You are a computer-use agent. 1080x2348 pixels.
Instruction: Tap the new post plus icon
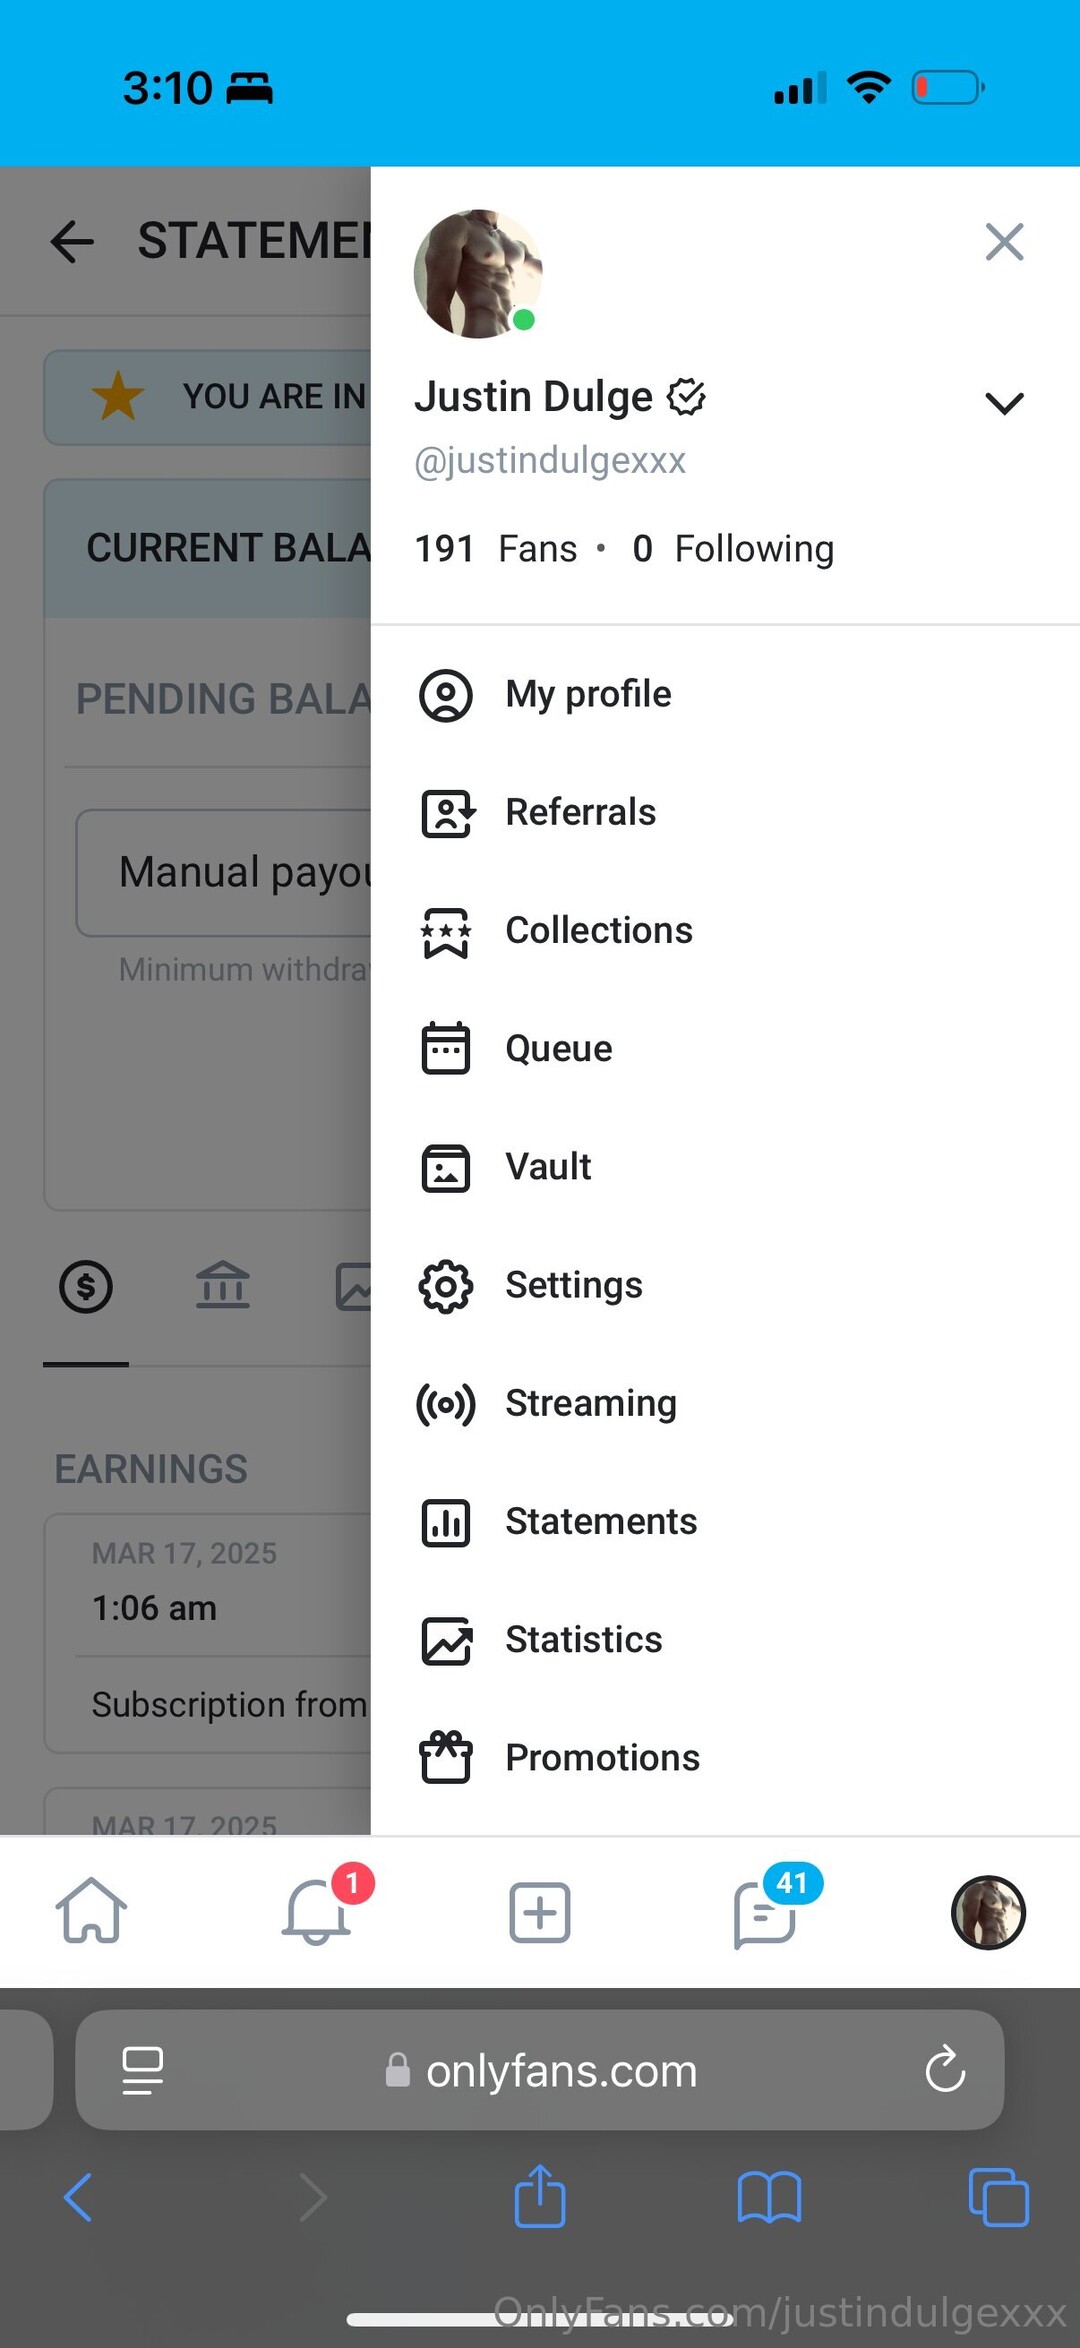point(540,1912)
